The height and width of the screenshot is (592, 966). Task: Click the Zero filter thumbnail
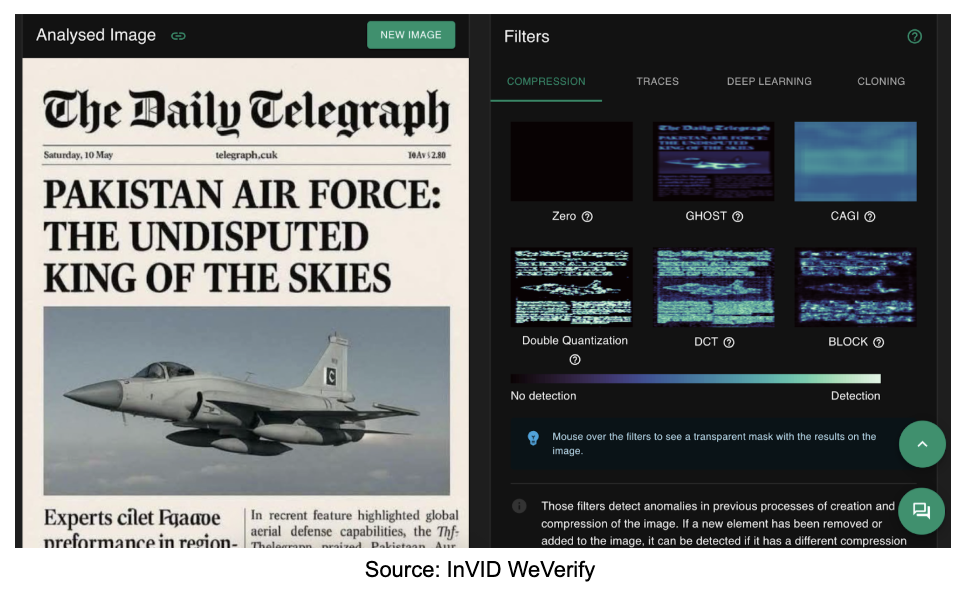coord(572,161)
